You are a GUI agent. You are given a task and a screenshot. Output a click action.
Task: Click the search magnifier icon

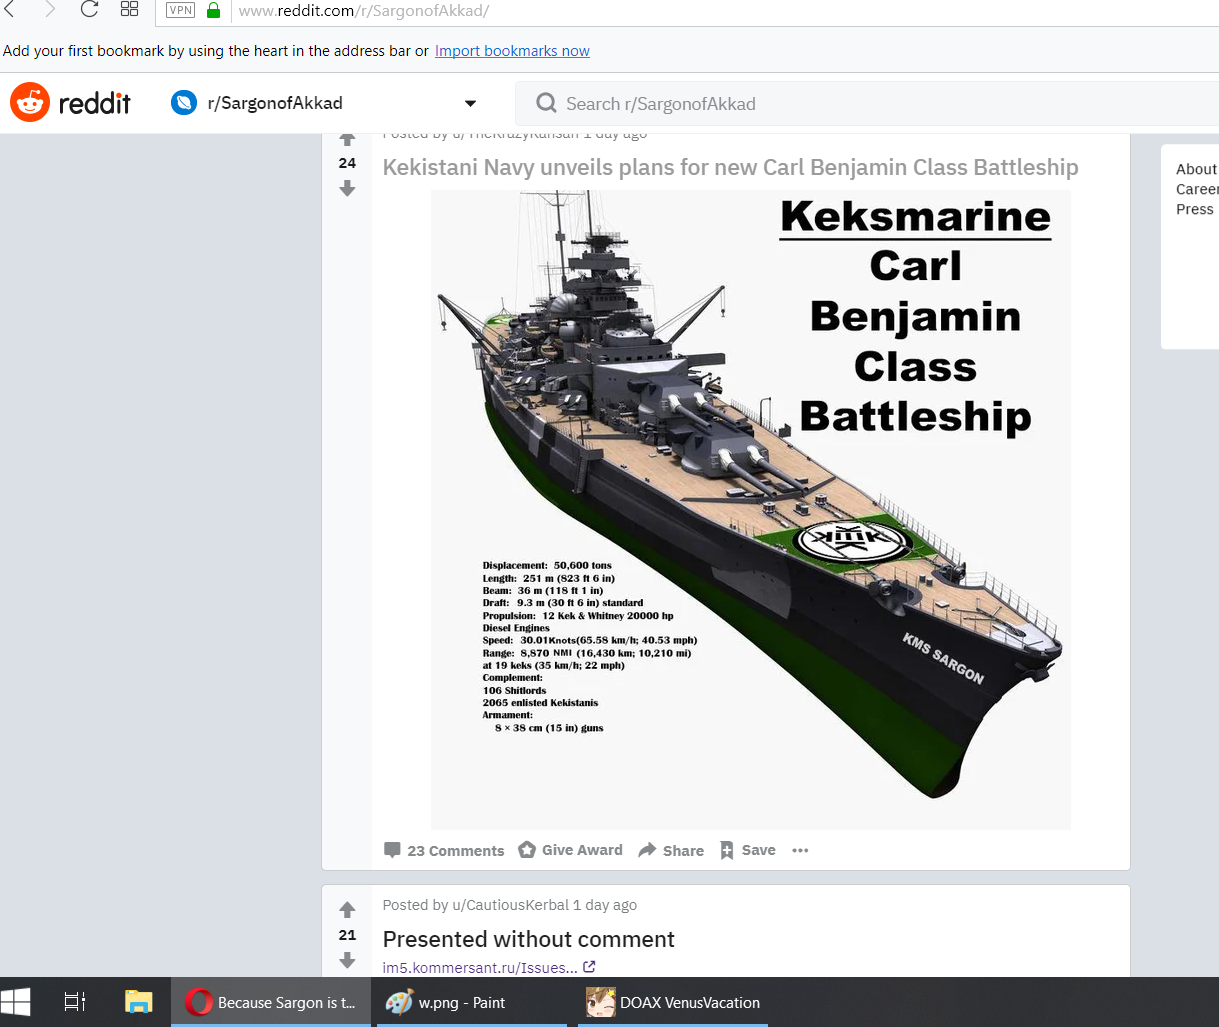(x=546, y=103)
